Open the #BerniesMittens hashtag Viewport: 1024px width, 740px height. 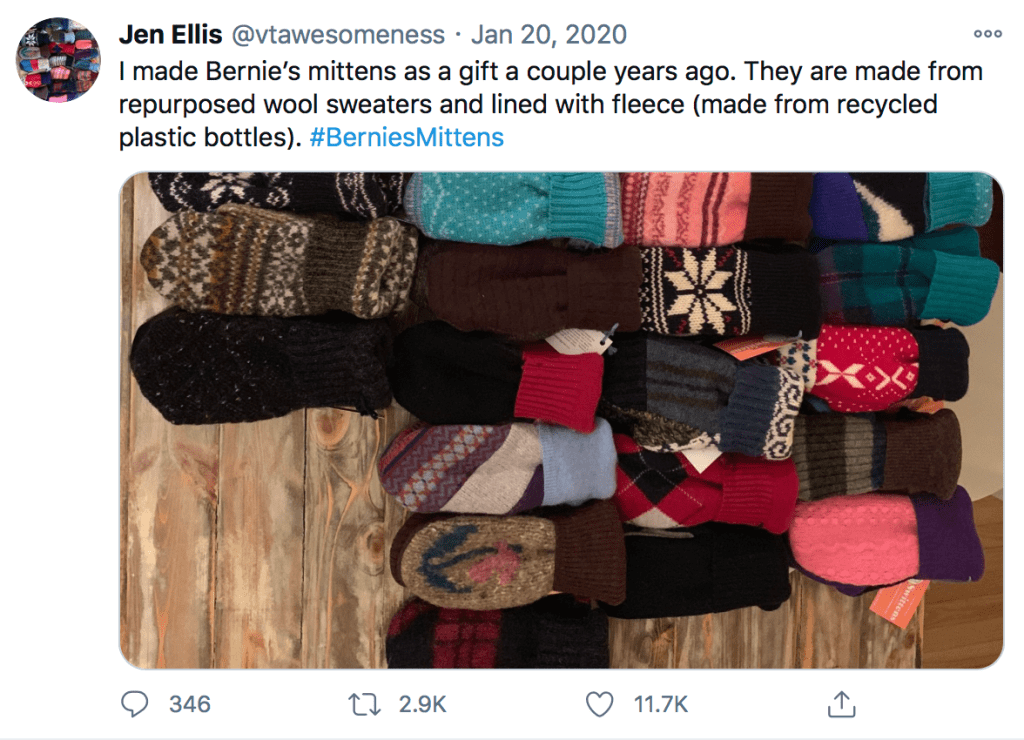point(406,138)
